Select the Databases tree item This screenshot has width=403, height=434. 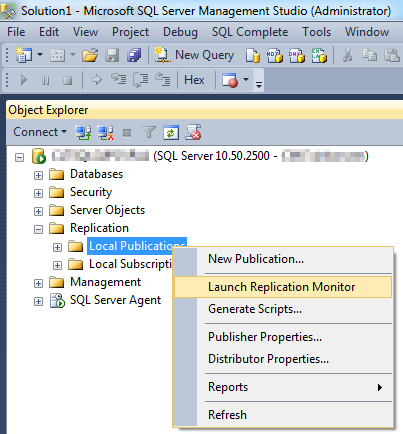[x=96, y=174]
